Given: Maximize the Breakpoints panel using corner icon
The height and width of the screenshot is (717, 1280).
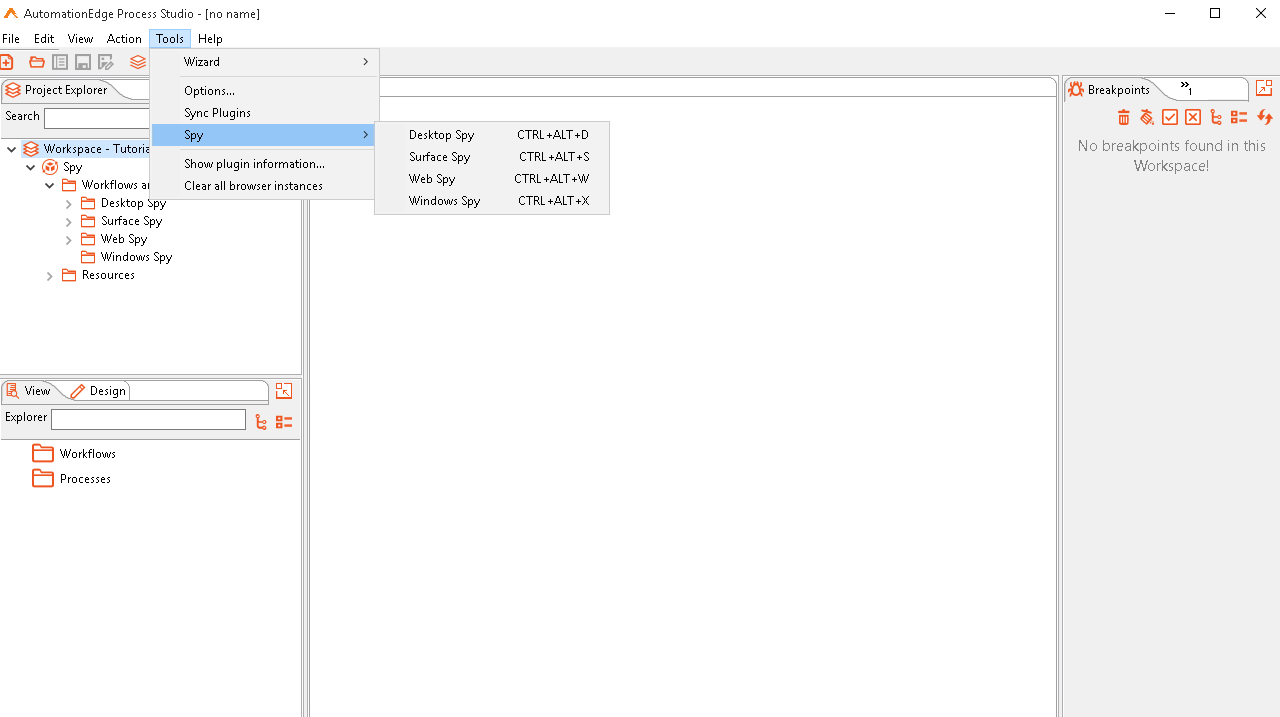Looking at the screenshot, I should (1264, 88).
